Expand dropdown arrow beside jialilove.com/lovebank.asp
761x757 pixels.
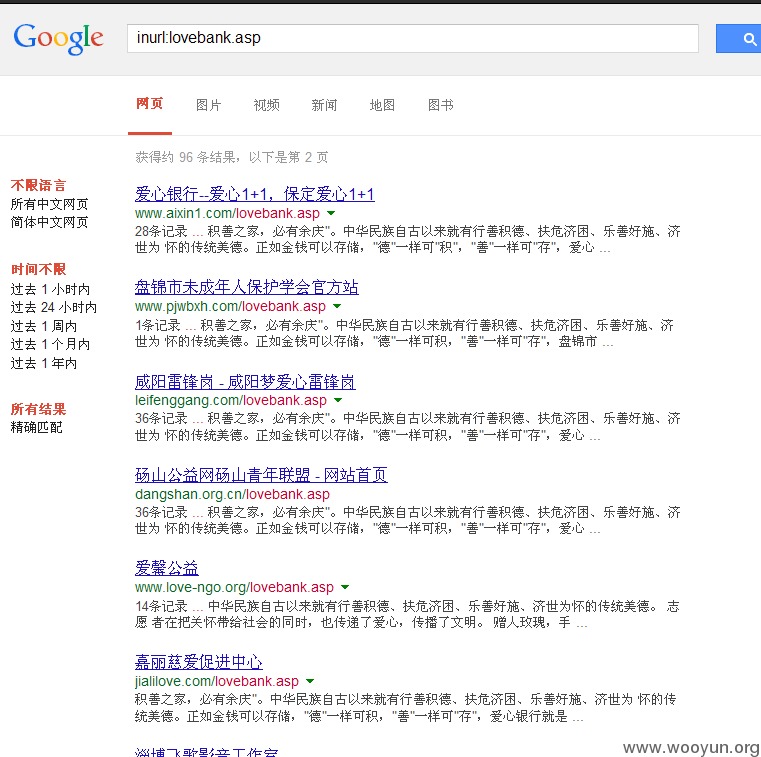[x=310, y=681]
